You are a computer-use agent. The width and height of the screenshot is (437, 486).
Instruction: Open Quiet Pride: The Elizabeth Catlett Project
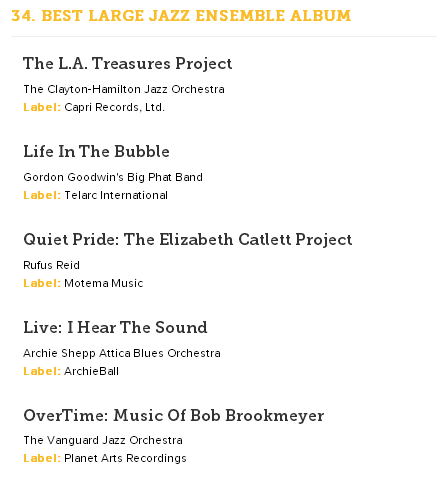pyautogui.click(x=188, y=240)
